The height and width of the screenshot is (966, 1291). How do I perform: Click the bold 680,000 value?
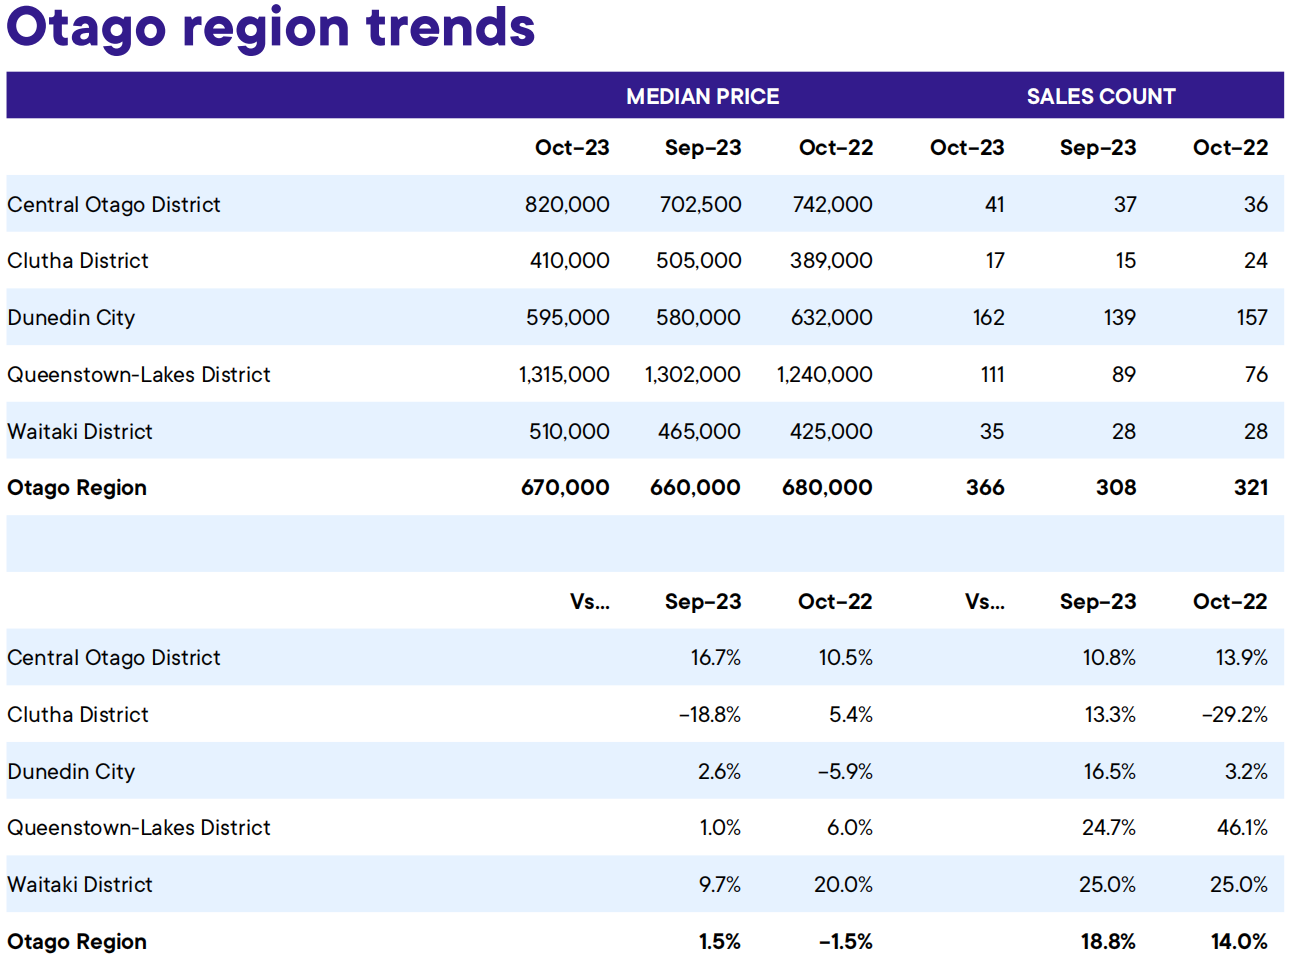[827, 487]
